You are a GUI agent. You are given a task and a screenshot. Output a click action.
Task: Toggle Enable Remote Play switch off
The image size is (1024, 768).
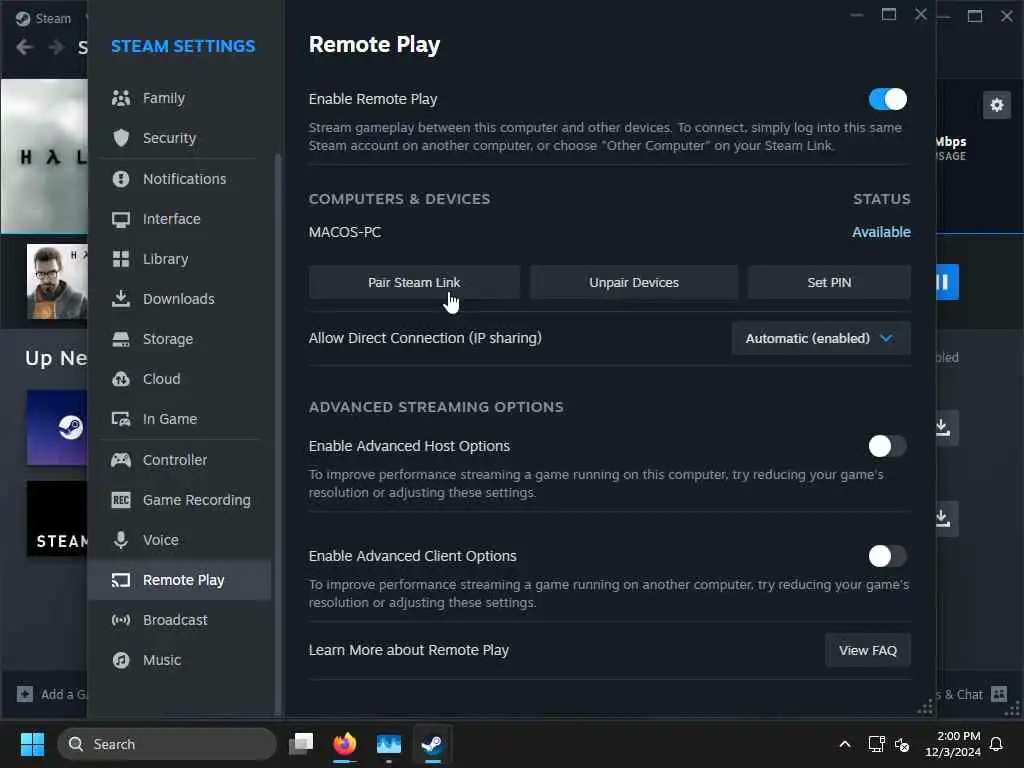coord(888,99)
